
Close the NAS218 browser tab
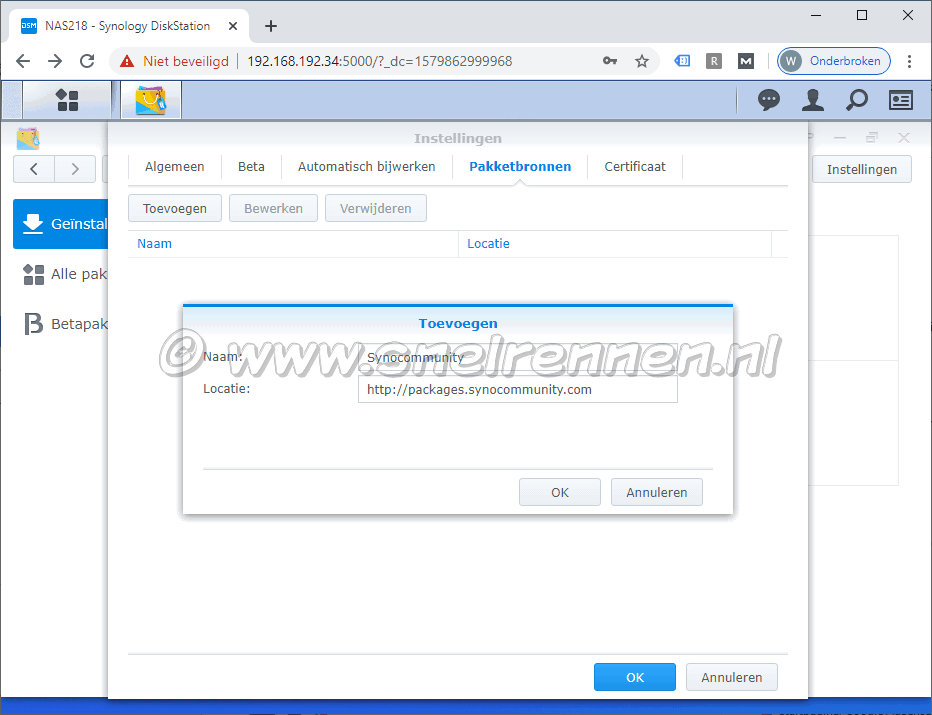click(233, 26)
